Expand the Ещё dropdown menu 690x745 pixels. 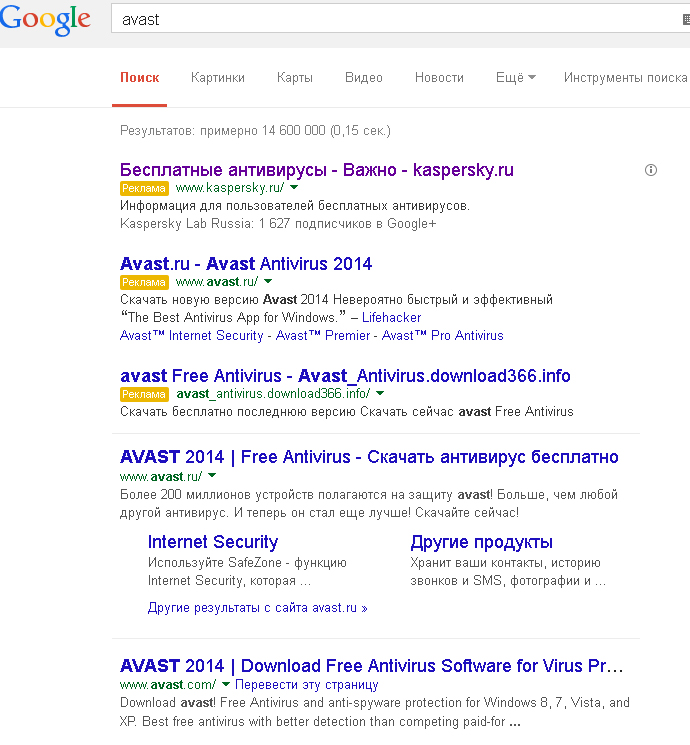tap(515, 77)
